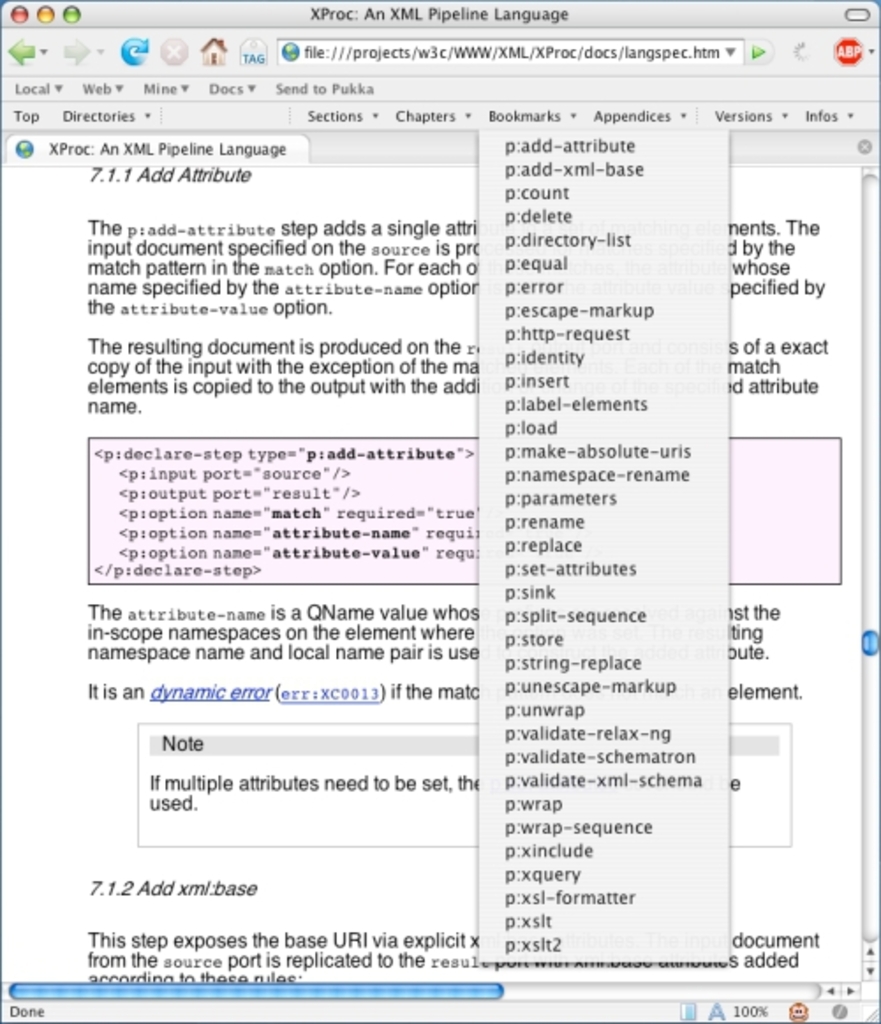The width and height of the screenshot is (881, 1024).
Task: Open the Versions menu
Action: 751,116
